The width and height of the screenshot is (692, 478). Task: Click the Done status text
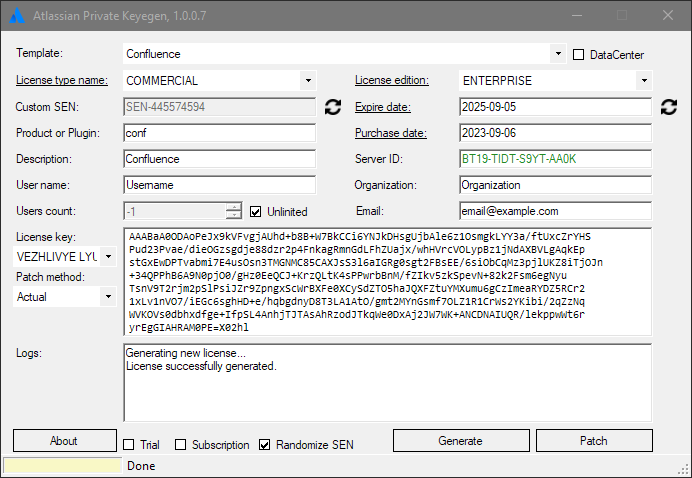141,466
